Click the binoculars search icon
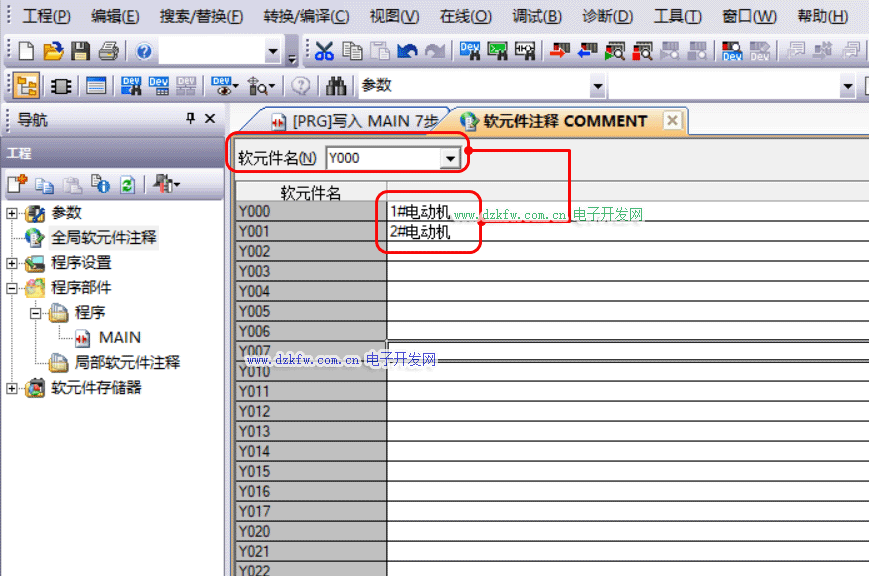 [x=336, y=86]
